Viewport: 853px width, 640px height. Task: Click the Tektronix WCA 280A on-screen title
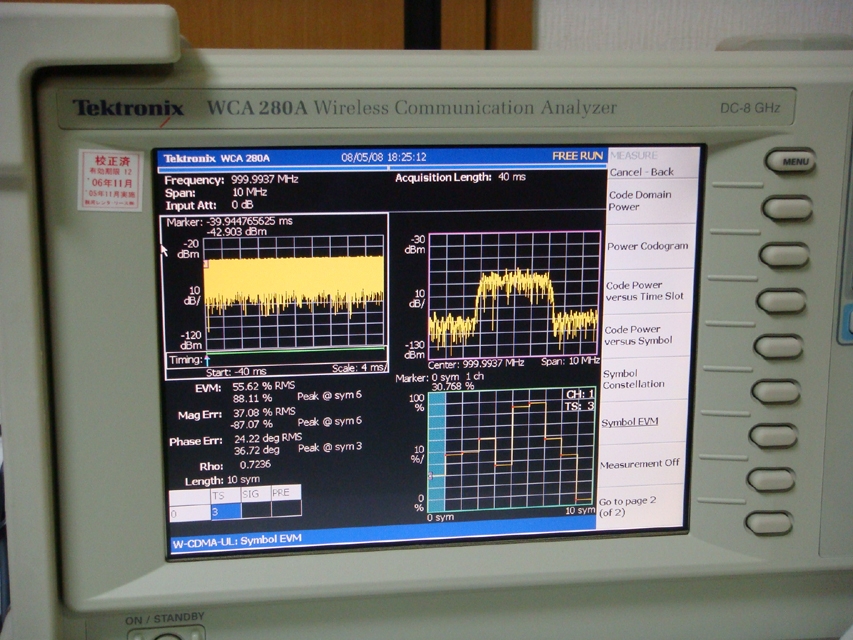[x=217, y=158]
